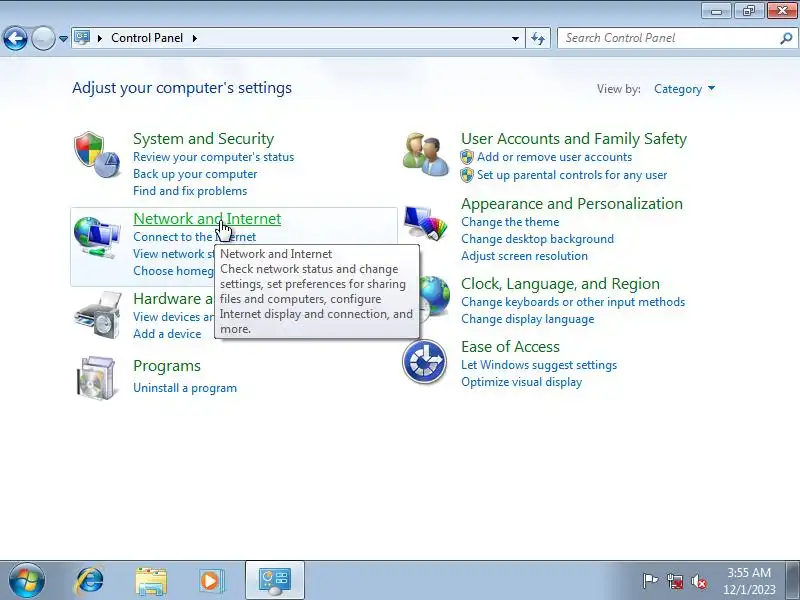Click the Show desktop strip
Image resolution: width=800 pixels, height=600 pixels.
tap(794, 580)
